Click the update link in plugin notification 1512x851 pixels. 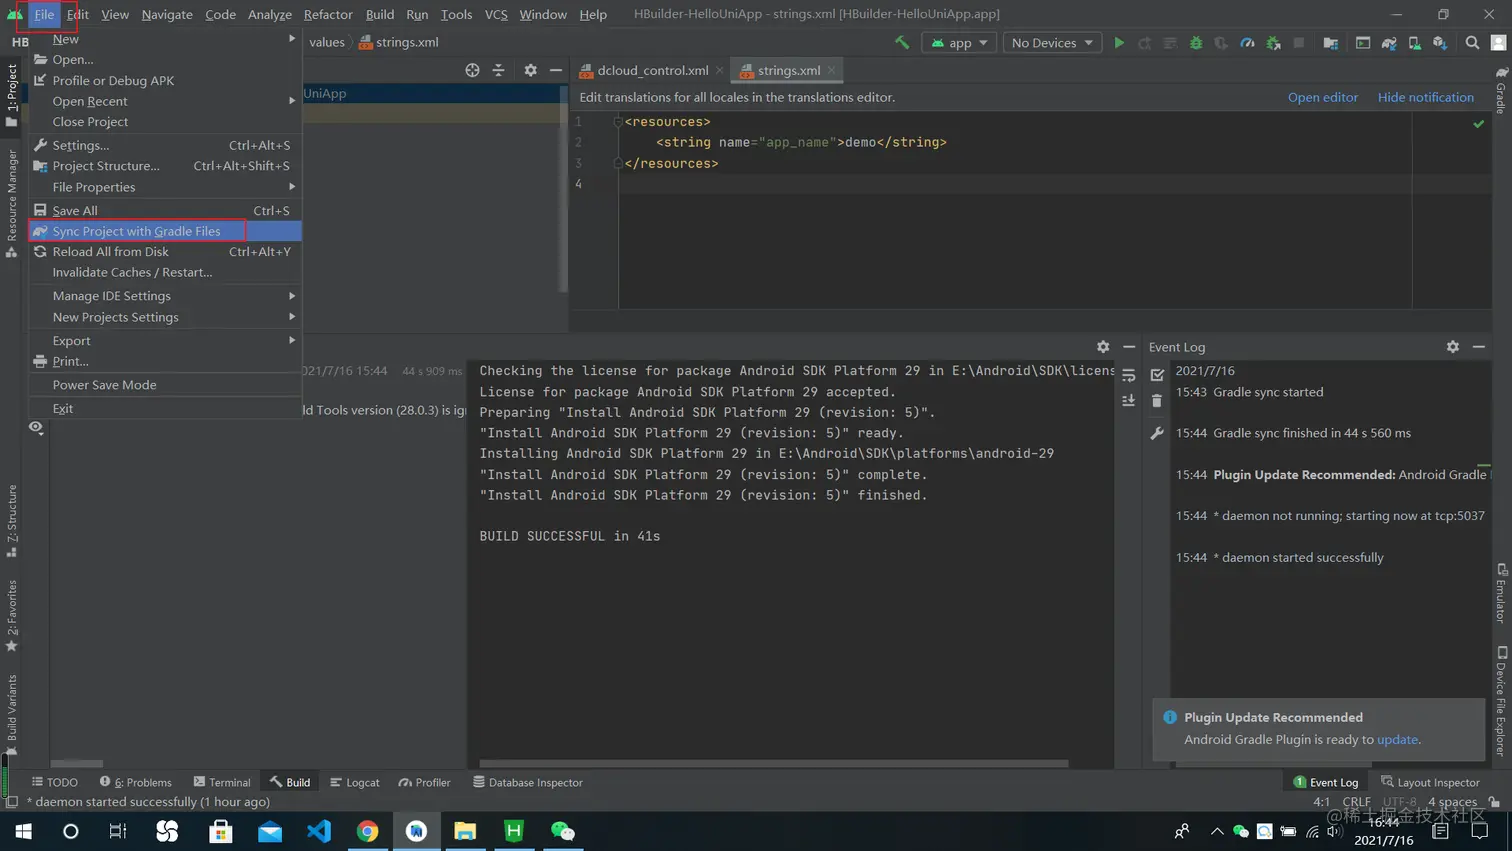point(1397,740)
